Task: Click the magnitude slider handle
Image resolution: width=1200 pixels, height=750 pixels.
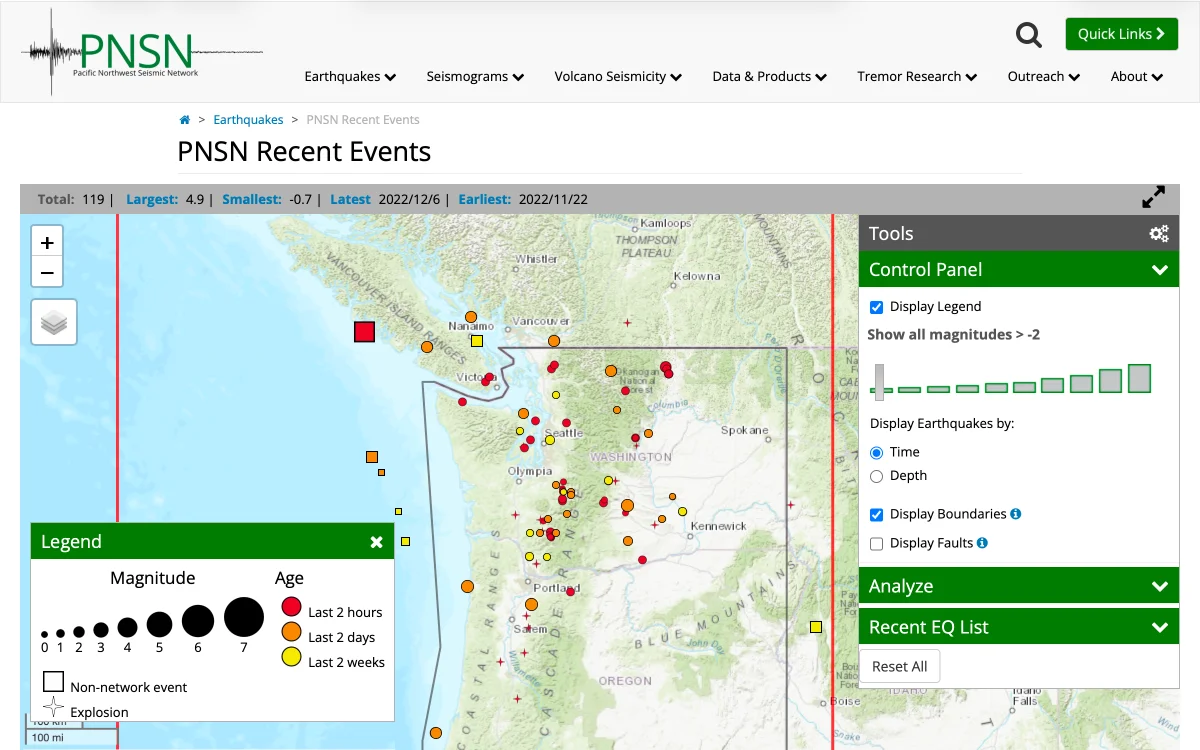Action: point(880,381)
